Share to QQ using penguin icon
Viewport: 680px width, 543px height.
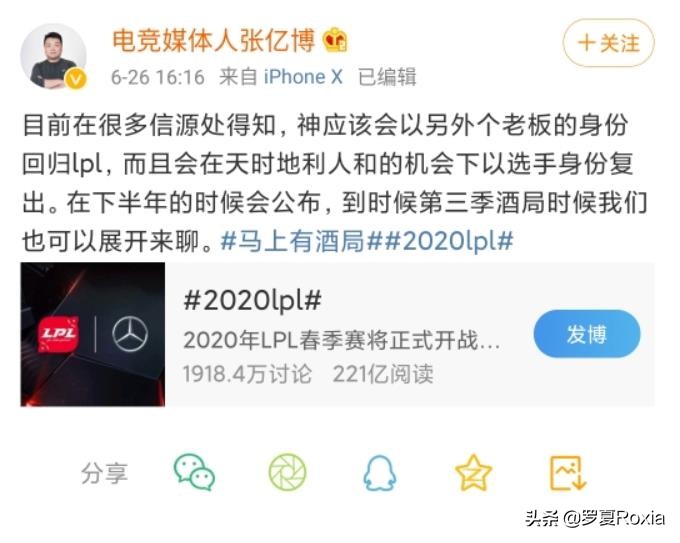(x=380, y=473)
